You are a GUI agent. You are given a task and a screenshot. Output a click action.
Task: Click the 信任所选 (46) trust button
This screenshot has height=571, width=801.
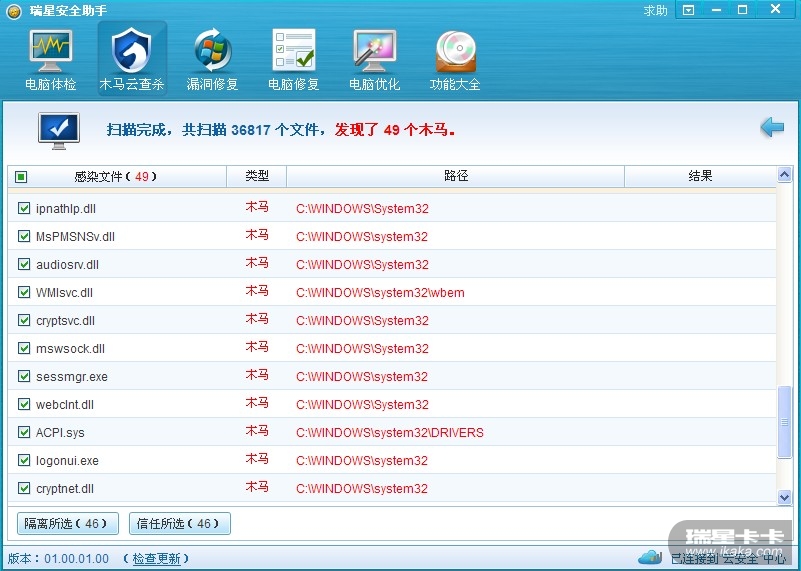[180, 524]
